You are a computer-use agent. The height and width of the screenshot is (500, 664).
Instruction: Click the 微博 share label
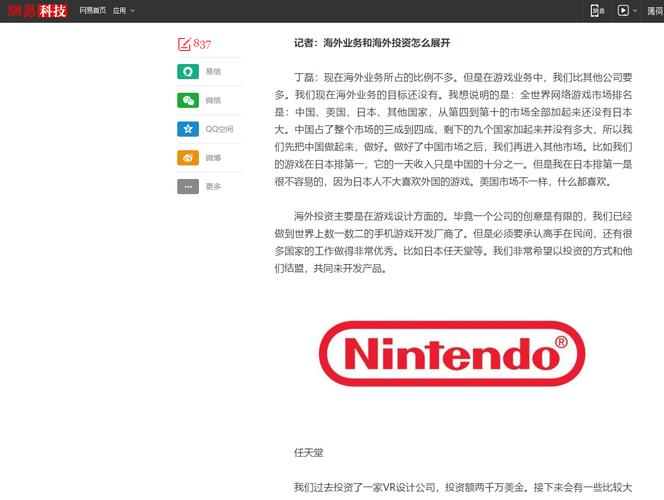(213, 158)
